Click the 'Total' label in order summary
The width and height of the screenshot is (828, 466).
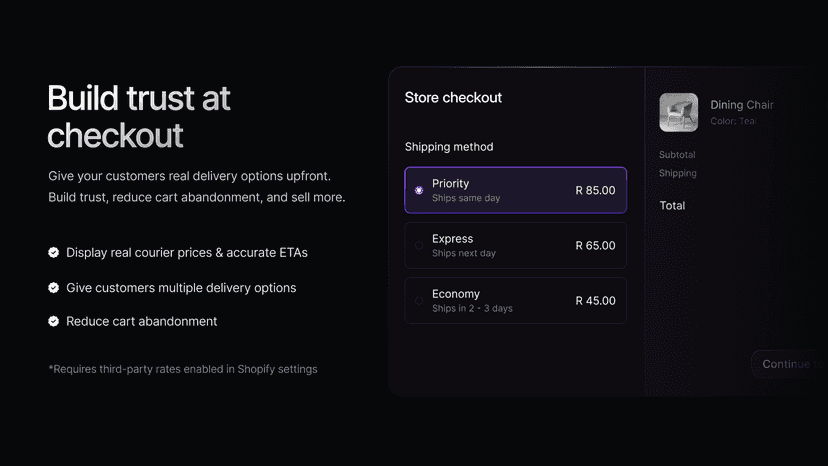[672, 206]
